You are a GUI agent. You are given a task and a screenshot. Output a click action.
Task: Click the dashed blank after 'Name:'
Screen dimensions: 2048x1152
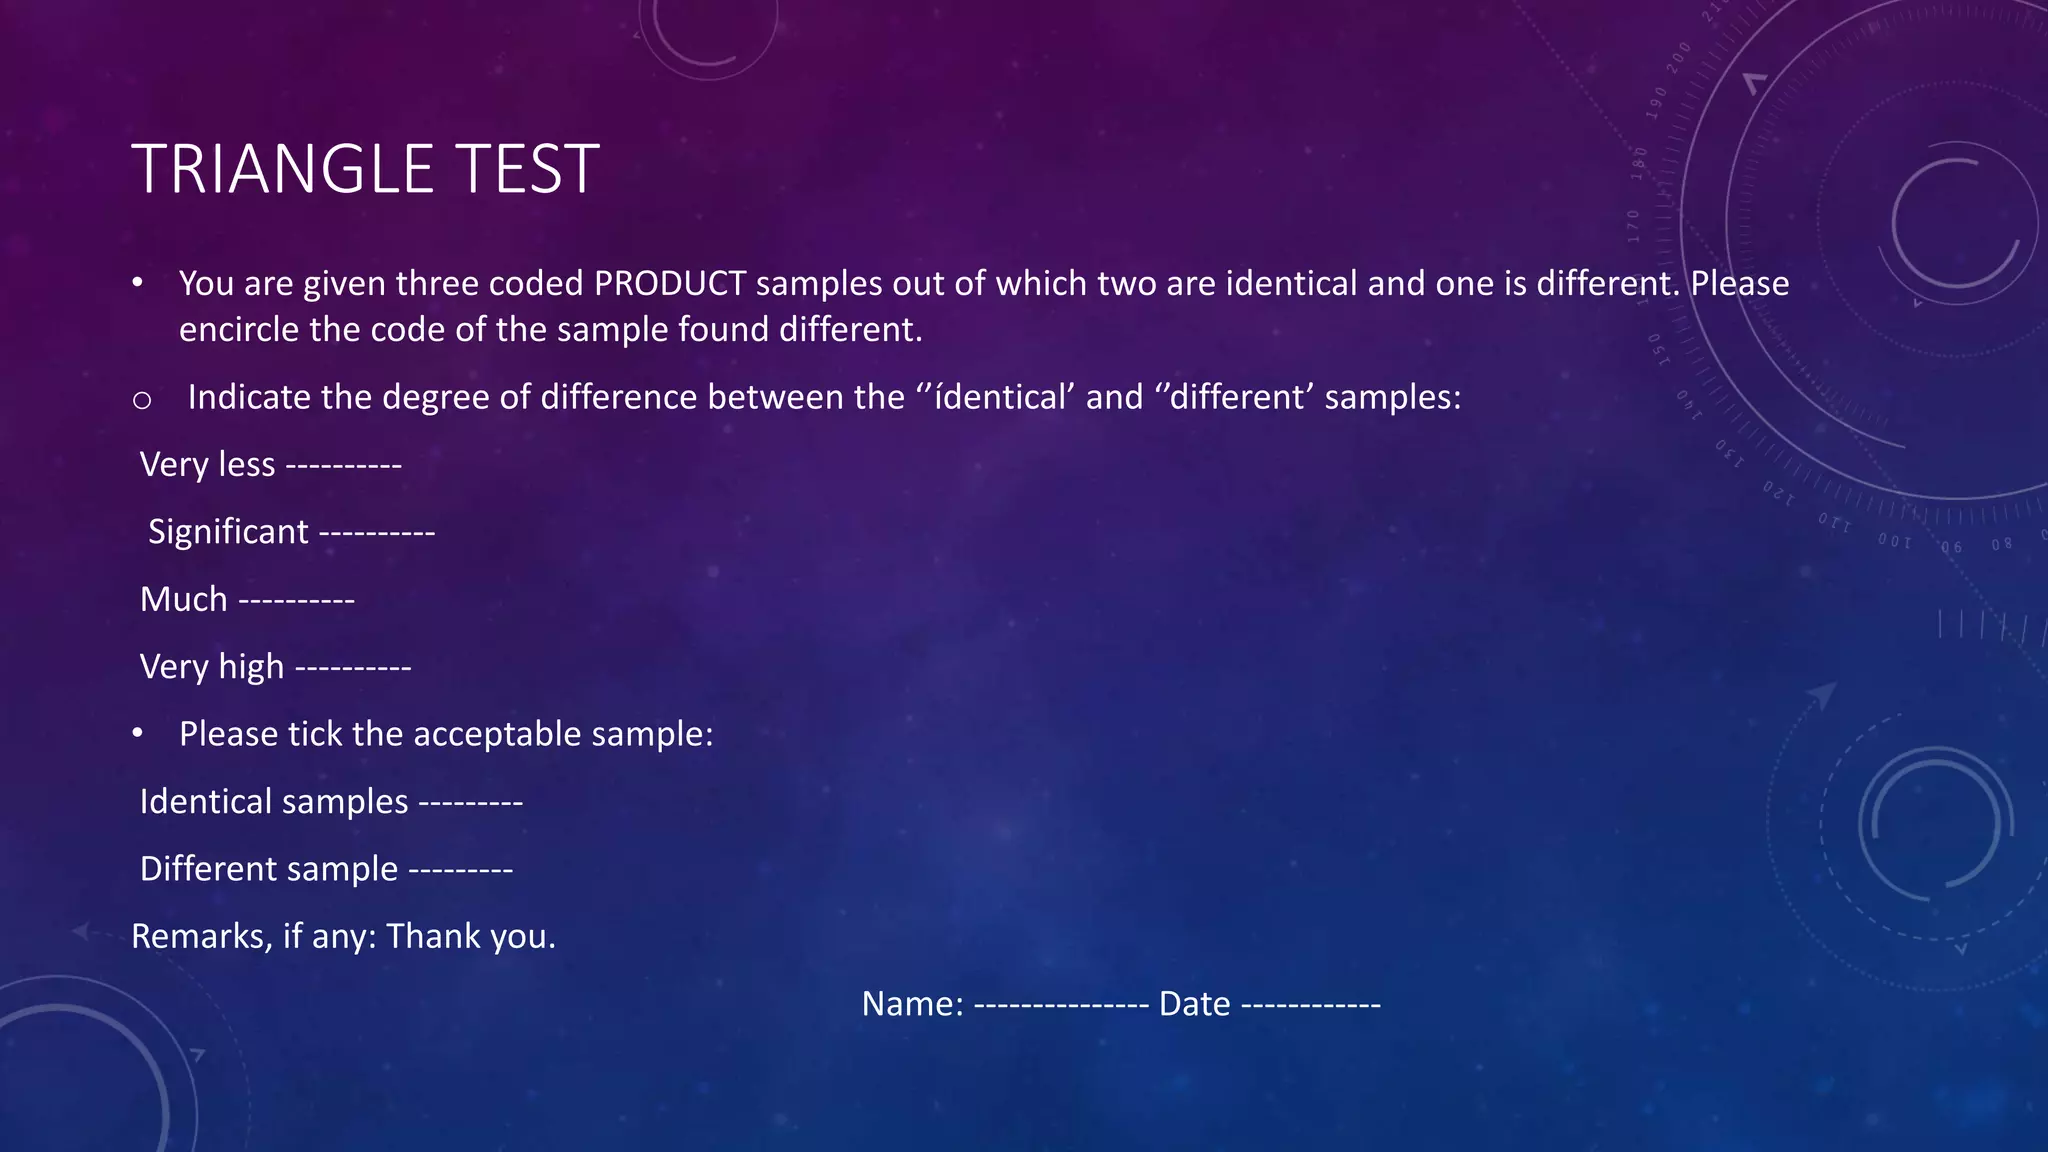click(x=1061, y=1004)
